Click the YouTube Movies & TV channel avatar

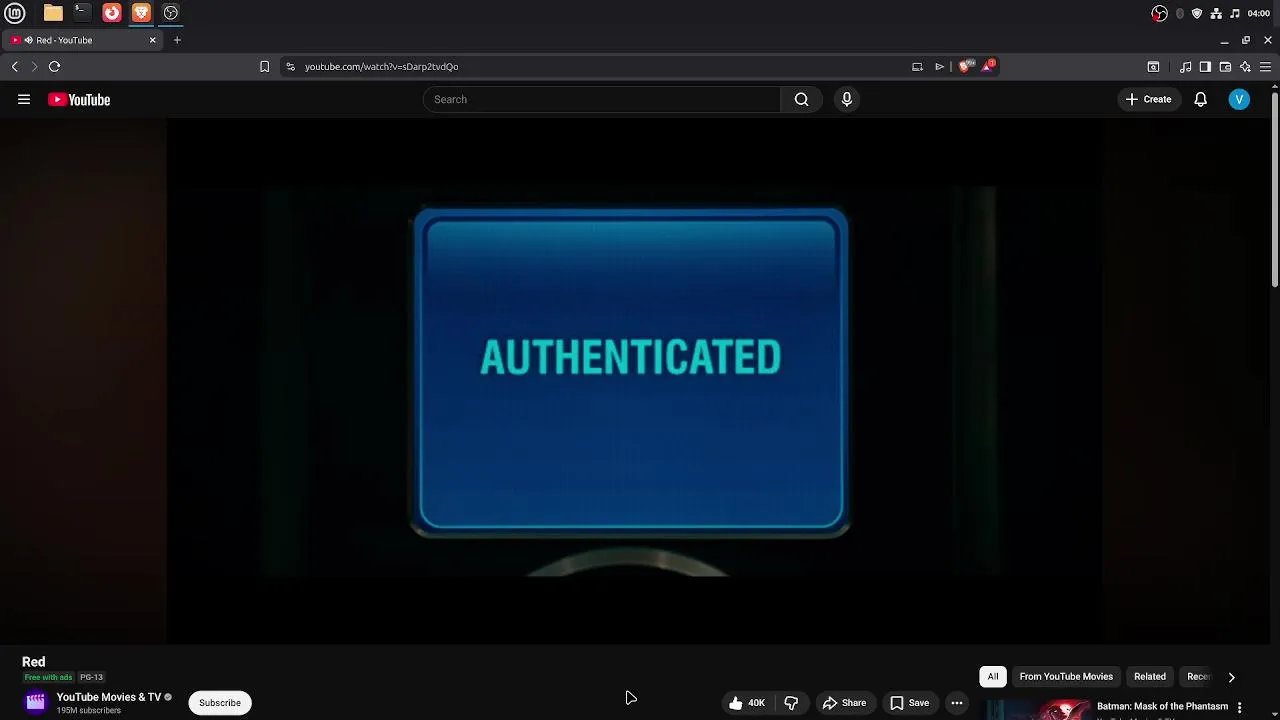(36, 702)
